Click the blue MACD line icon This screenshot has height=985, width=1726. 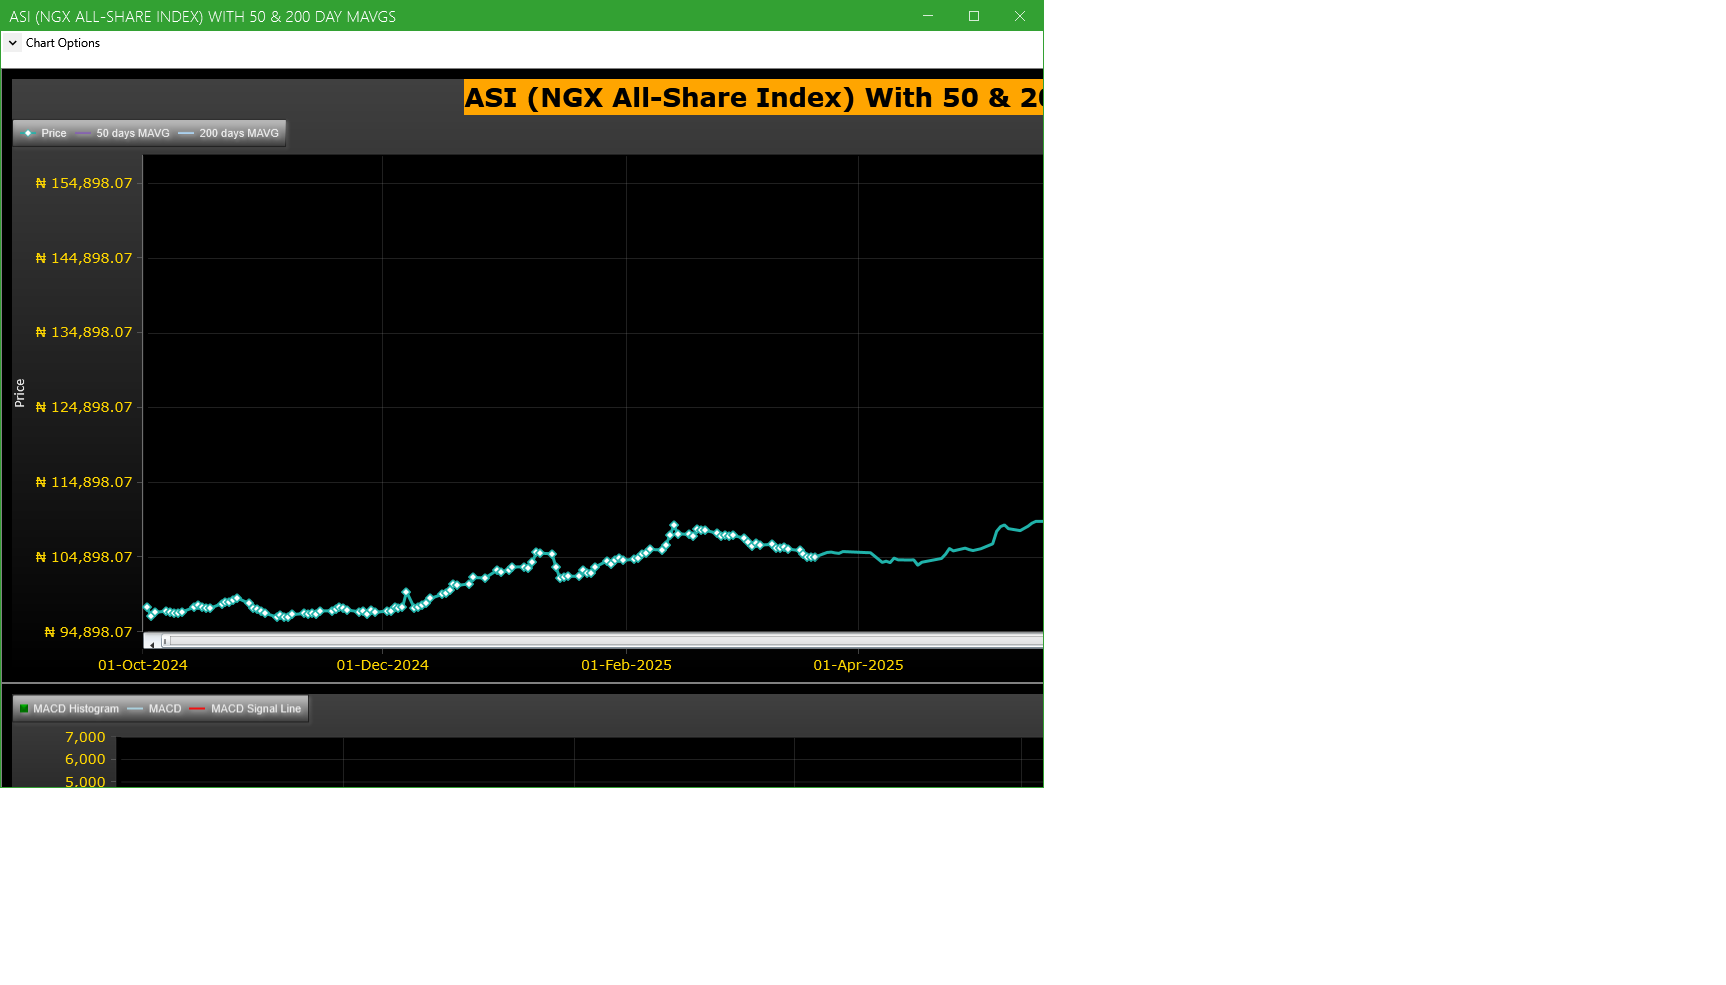135,708
